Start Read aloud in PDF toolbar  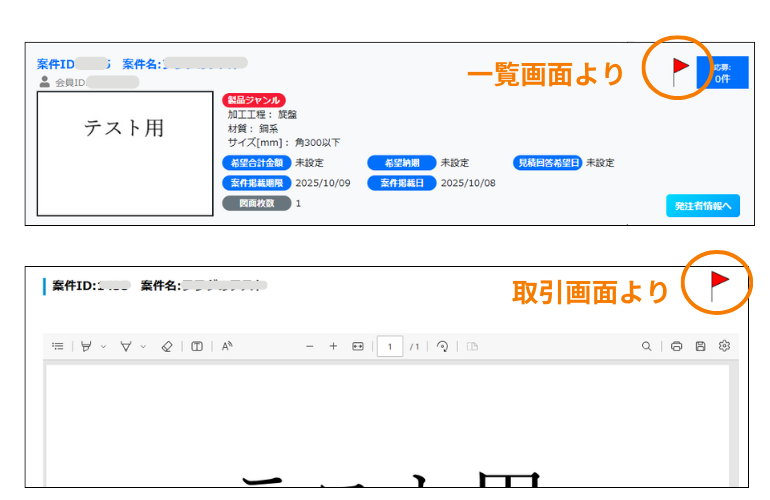[x=226, y=346]
